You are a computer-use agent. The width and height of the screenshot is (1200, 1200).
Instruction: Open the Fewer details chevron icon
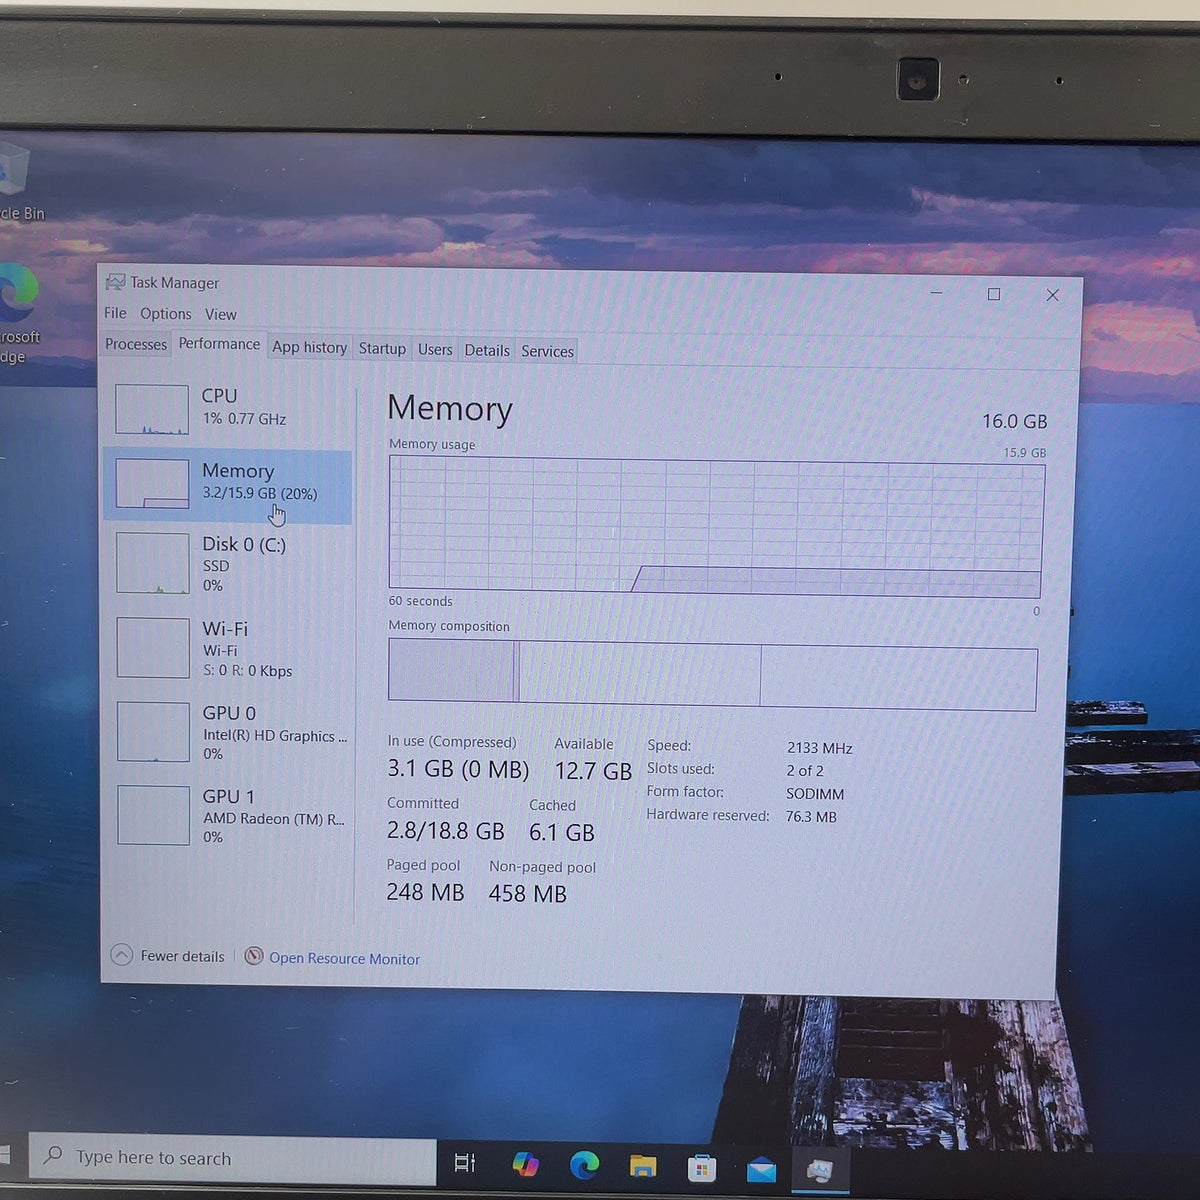[121, 955]
